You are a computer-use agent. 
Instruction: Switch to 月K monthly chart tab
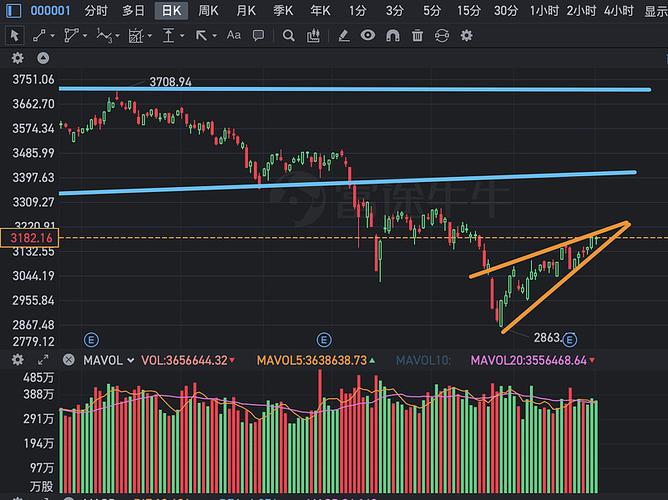(246, 11)
